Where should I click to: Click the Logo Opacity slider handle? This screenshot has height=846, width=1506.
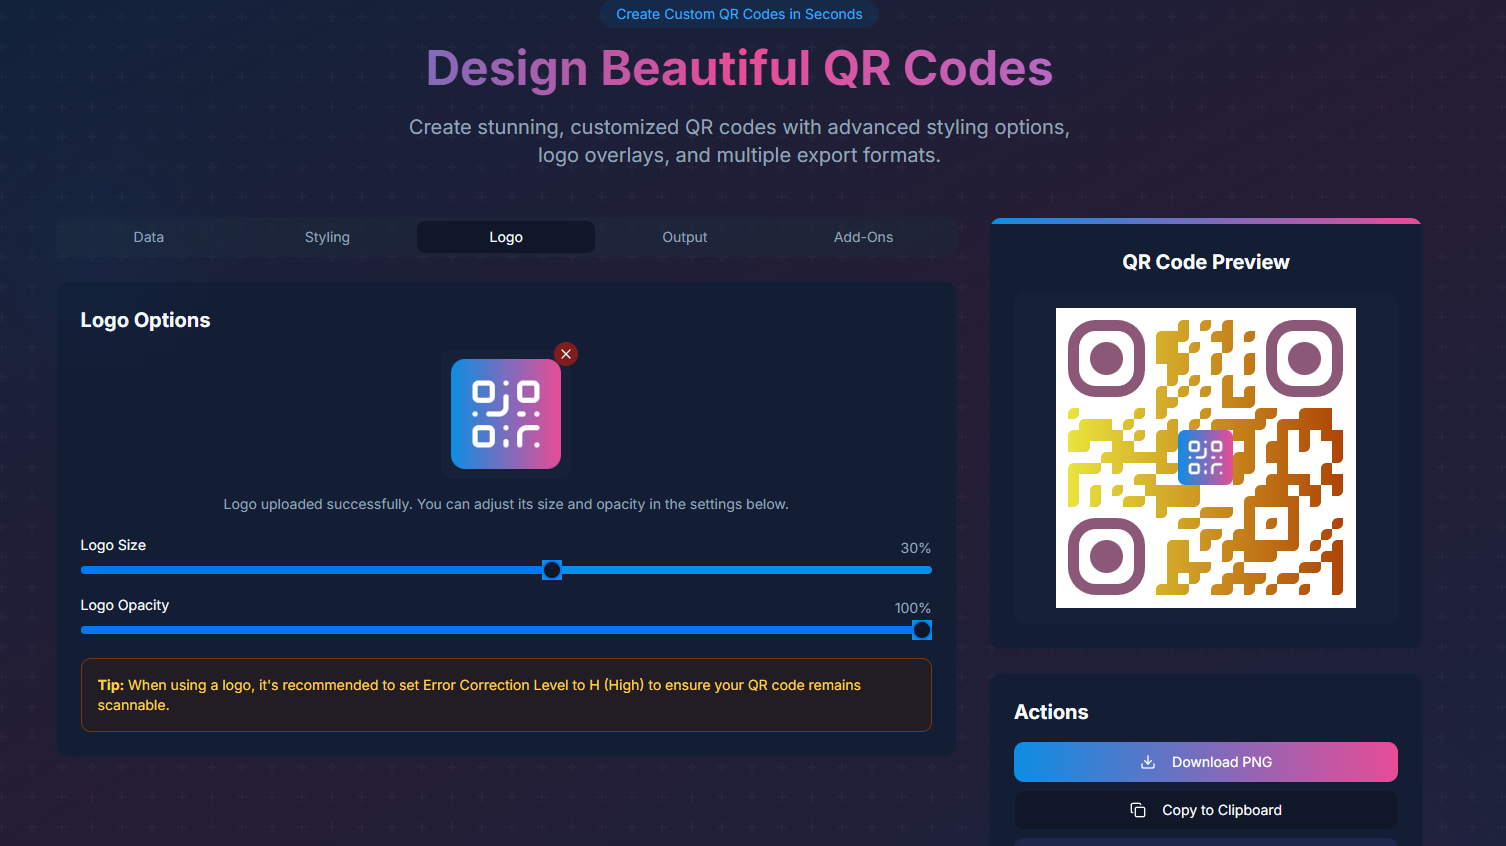point(922,630)
